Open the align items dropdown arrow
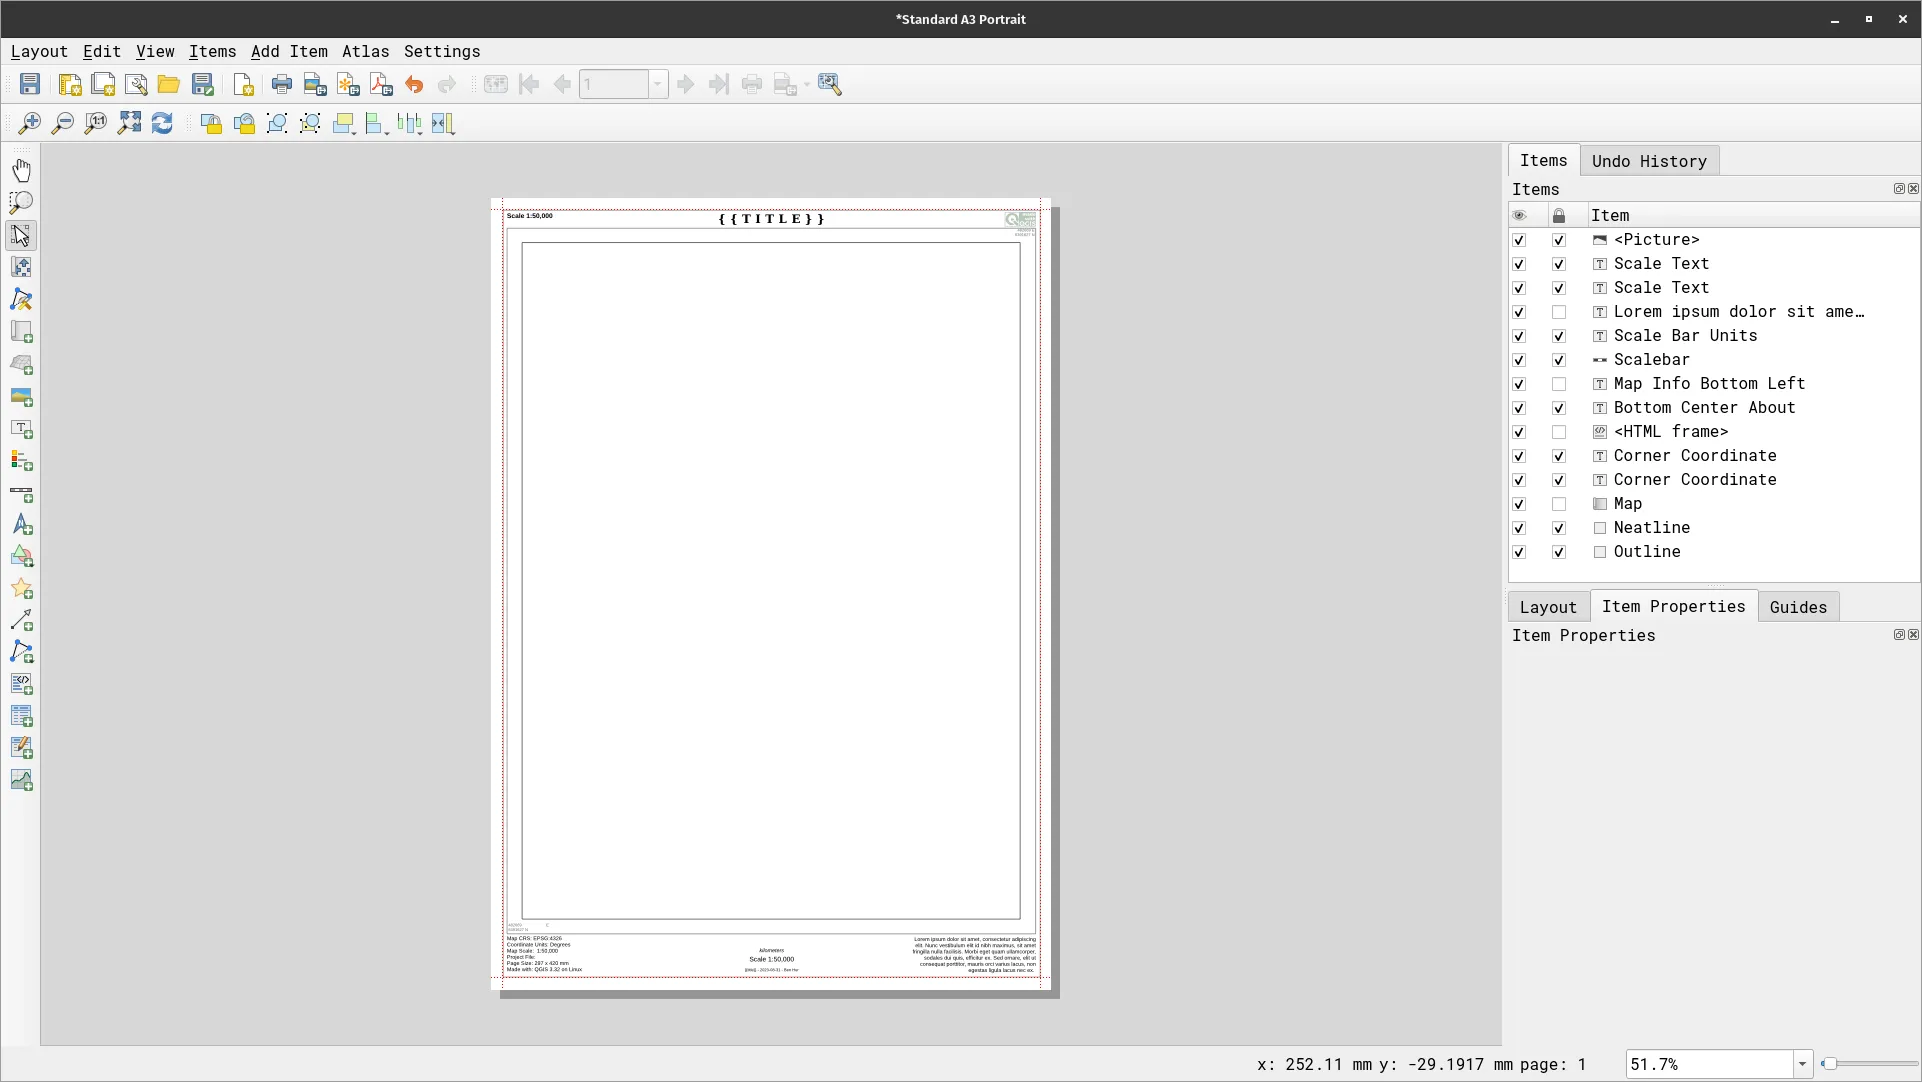This screenshot has width=1922, height=1082. pos(386,134)
